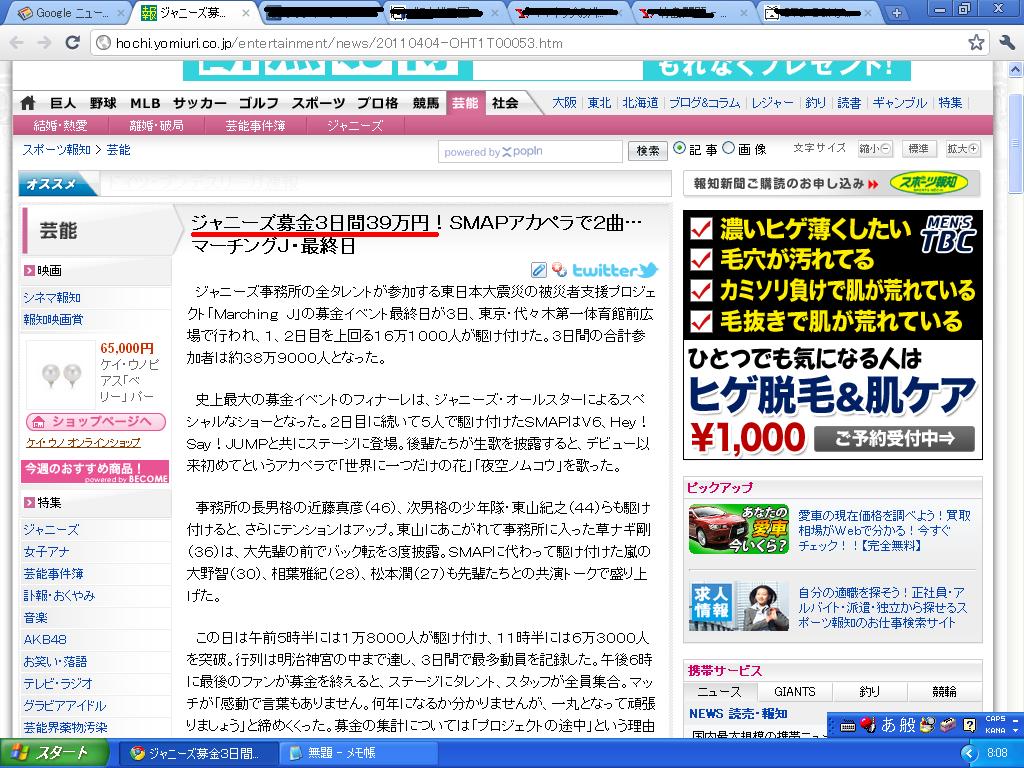Viewport: 1024px width, 768px height.
Task: Open the Chrome wrench menu
Action: (1006, 43)
